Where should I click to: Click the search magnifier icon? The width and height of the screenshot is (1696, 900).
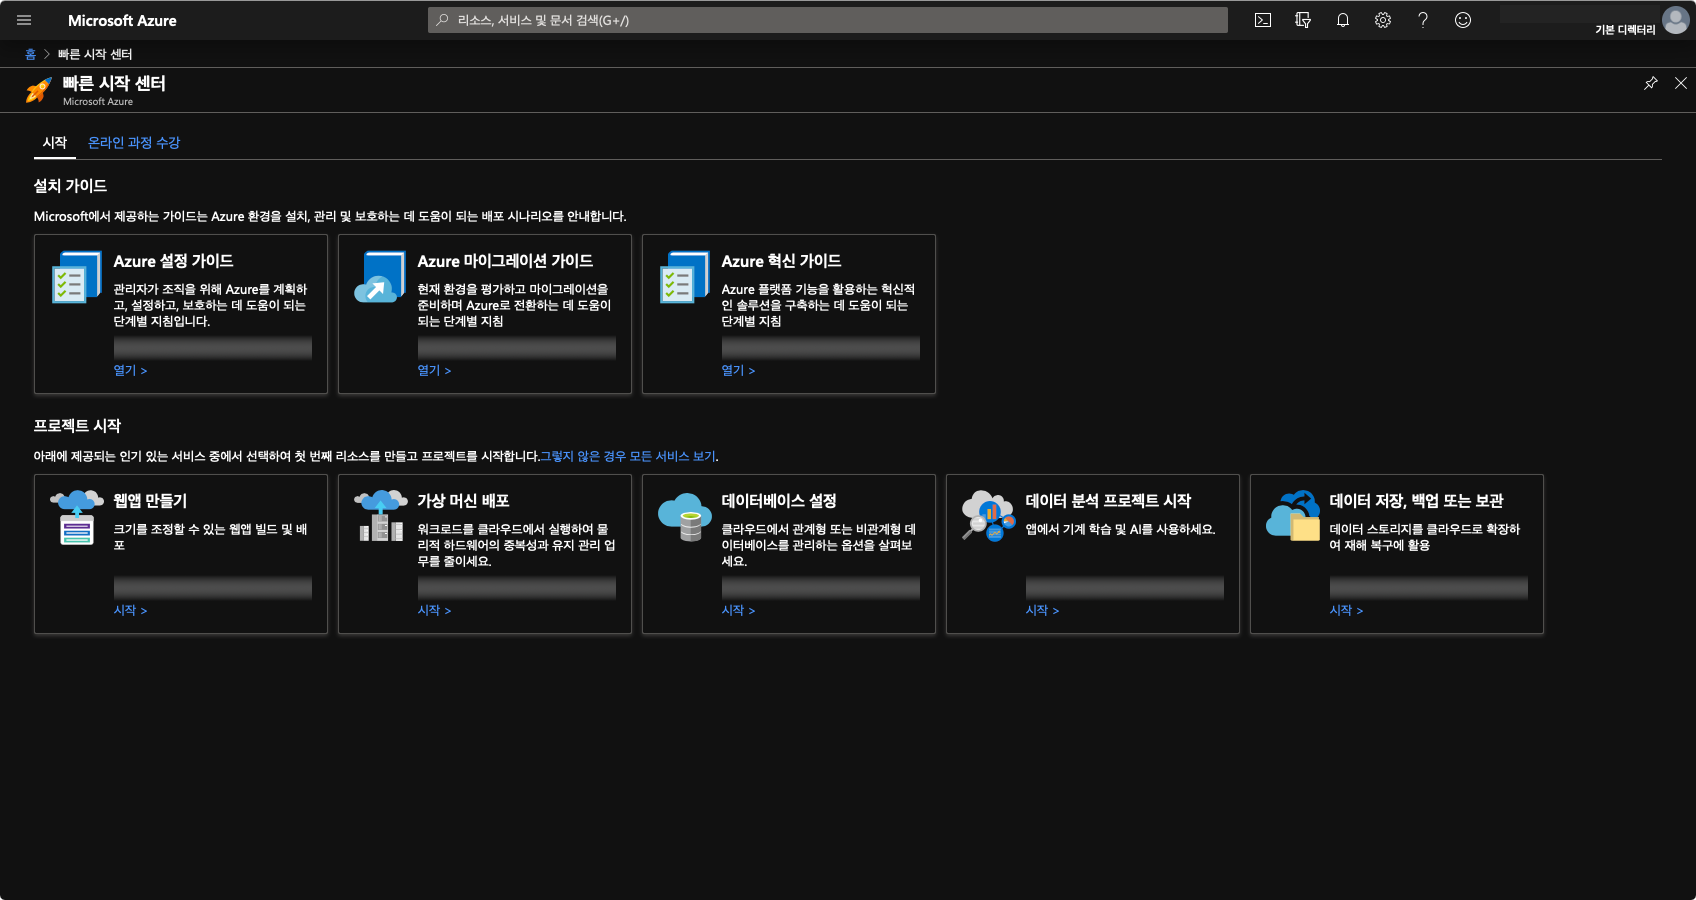[442, 20]
